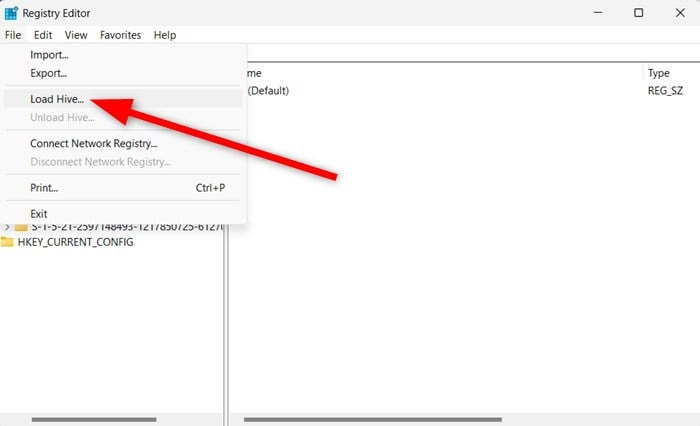Choose Exit from the File menu
700x426 pixels.
tap(123, 214)
